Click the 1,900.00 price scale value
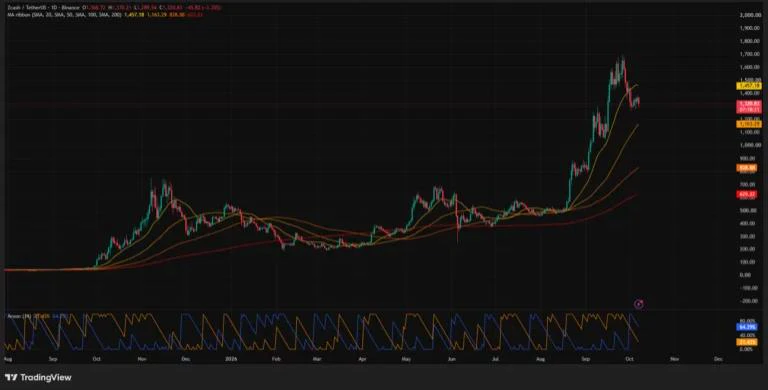 coord(750,28)
